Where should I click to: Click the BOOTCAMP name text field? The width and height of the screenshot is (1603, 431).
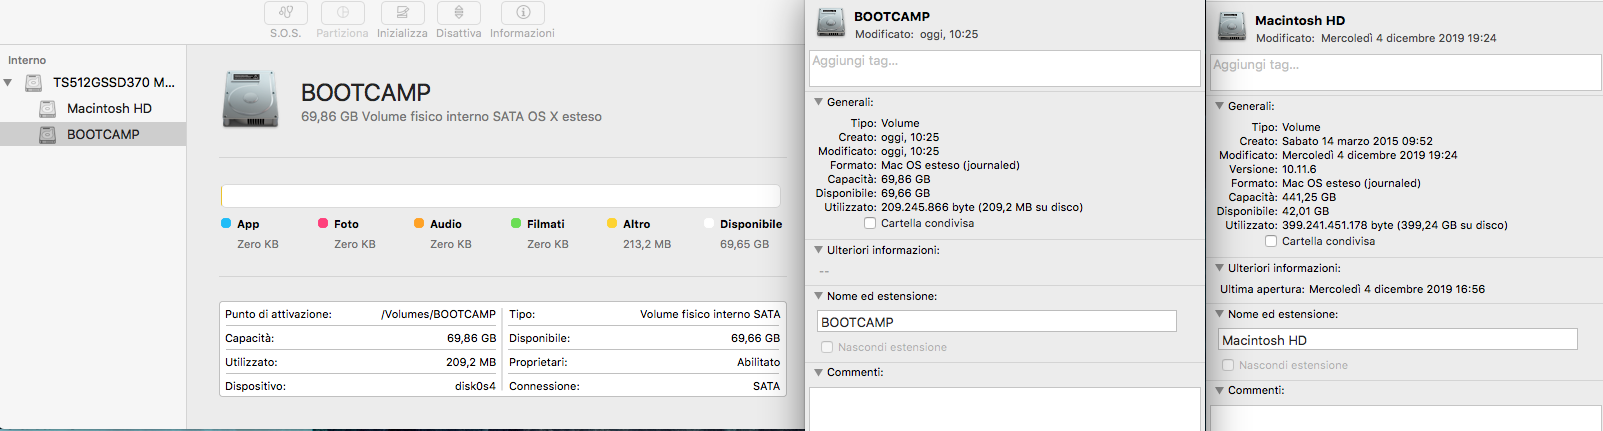click(997, 322)
